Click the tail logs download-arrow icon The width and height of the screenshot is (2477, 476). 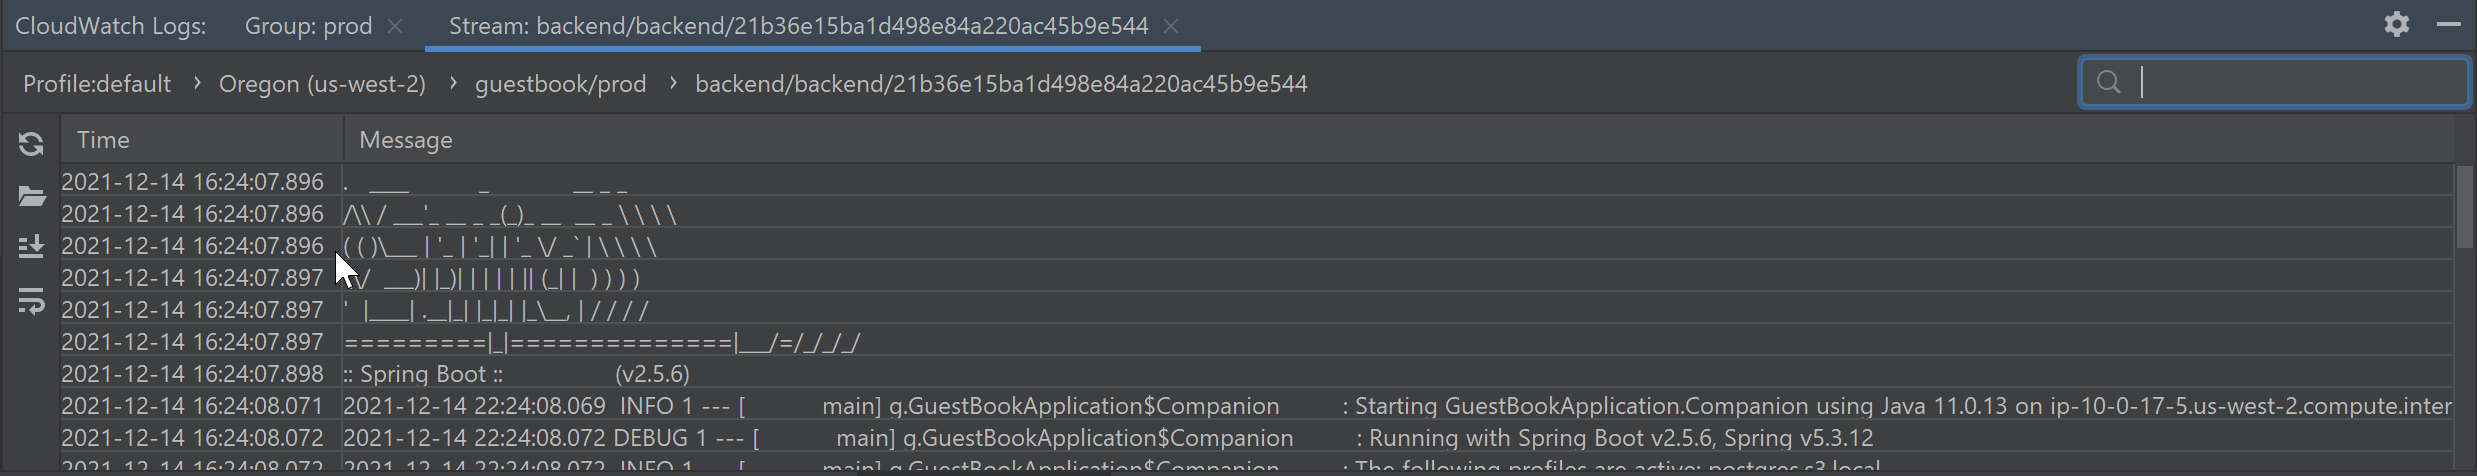[x=31, y=247]
